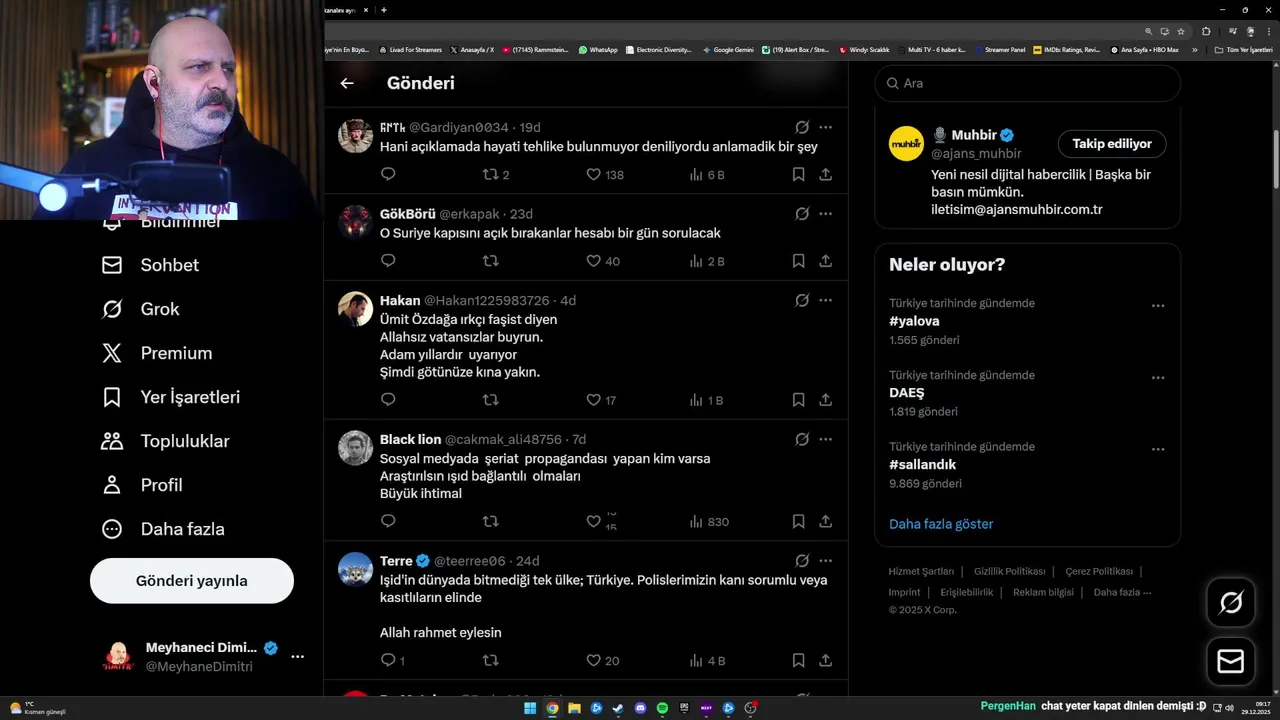Reply to Black lion's post
Image resolution: width=1280 pixels, height=720 pixels.
[x=388, y=521]
